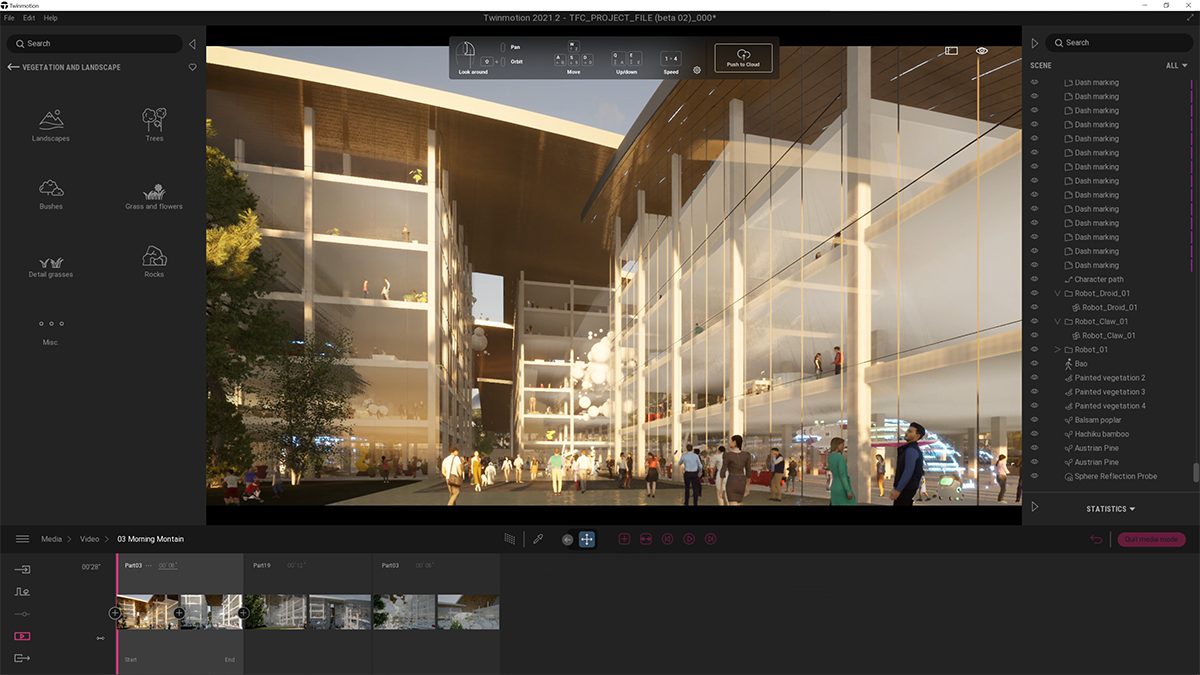Go back from Vegetation and Landscape
The height and width of the screenshot is (675, 1200).
13,67
